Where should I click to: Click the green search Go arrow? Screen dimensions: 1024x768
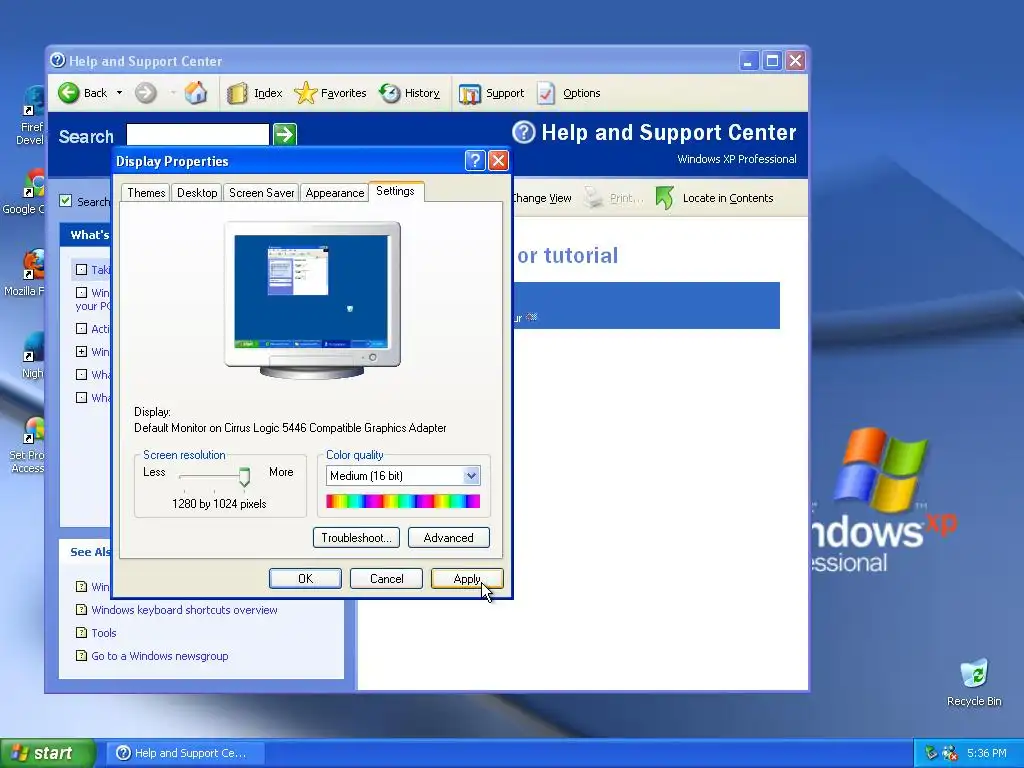point(285,135)
